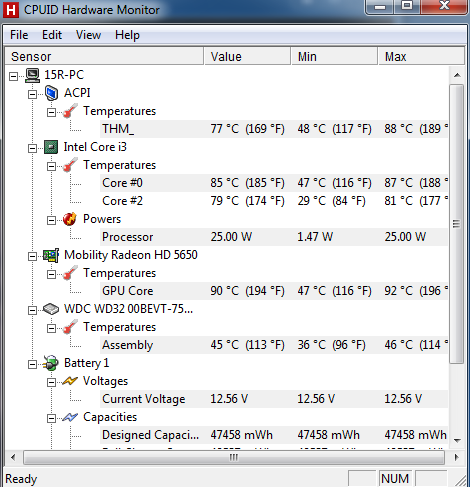Viewport: 470px width, 487px height.
Task: Click the thermometer icon under ACPI
Action: point(70,111)
